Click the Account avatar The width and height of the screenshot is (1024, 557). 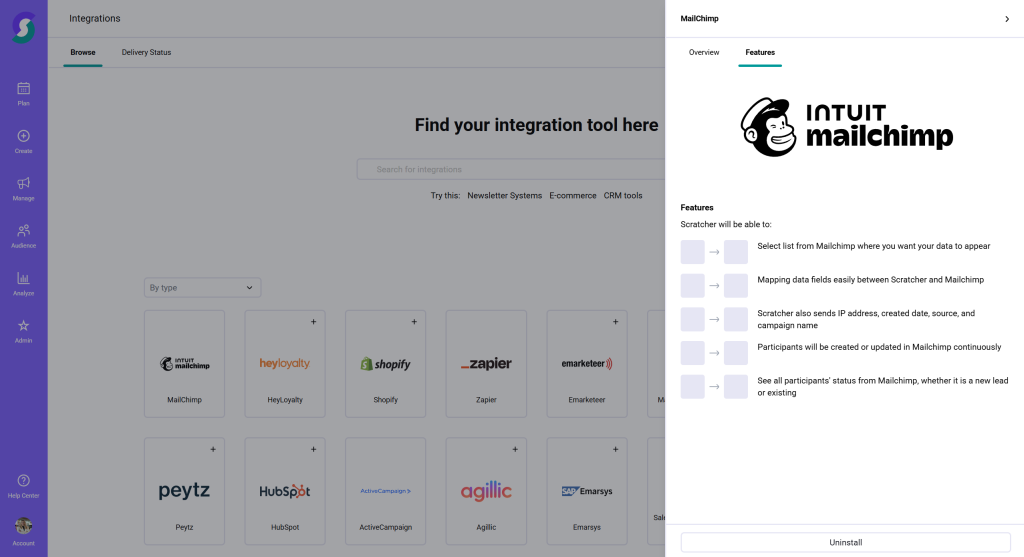point(23,527)
